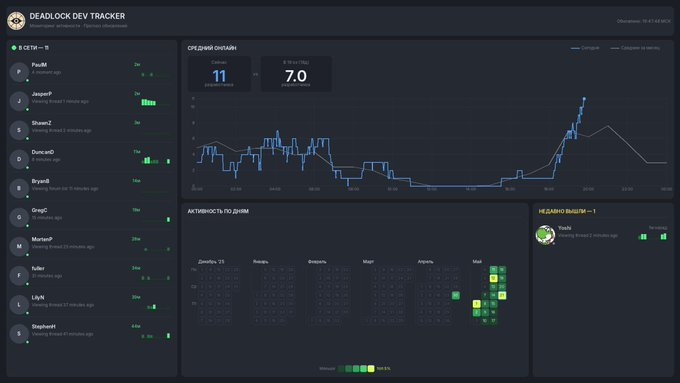Select the name JasperP in the online list

point(42,94)
